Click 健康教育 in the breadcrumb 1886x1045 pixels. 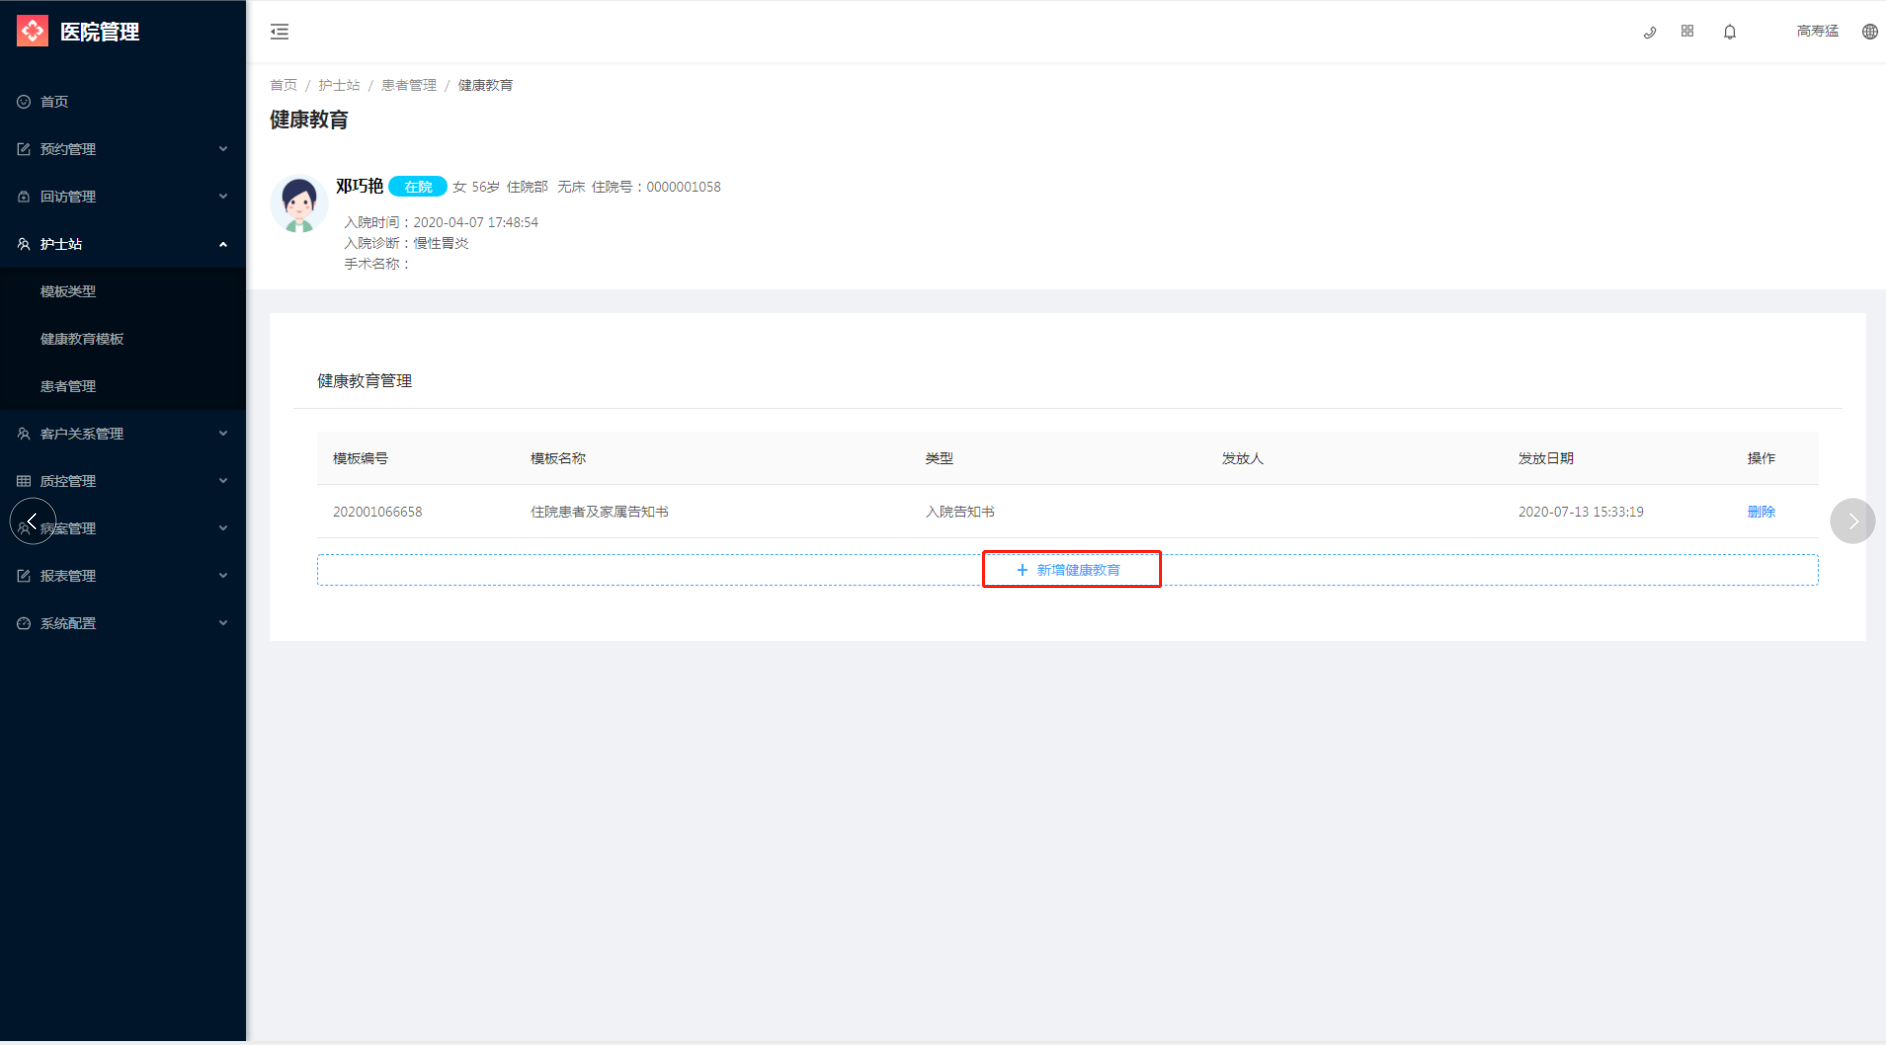point(485,85)
